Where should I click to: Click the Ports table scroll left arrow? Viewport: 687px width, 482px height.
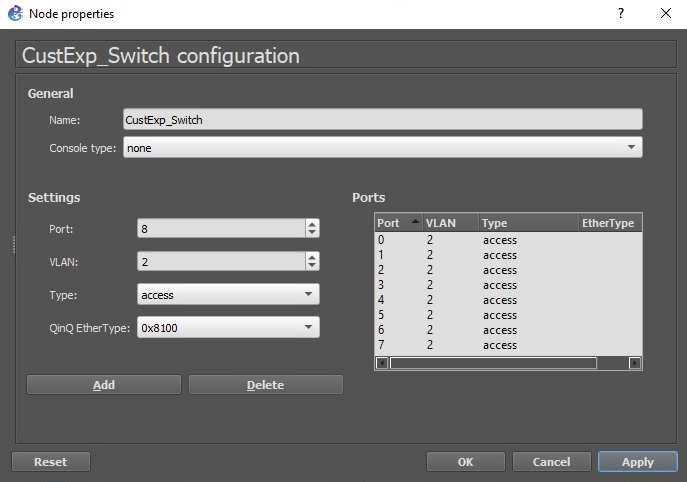[382, 363]
